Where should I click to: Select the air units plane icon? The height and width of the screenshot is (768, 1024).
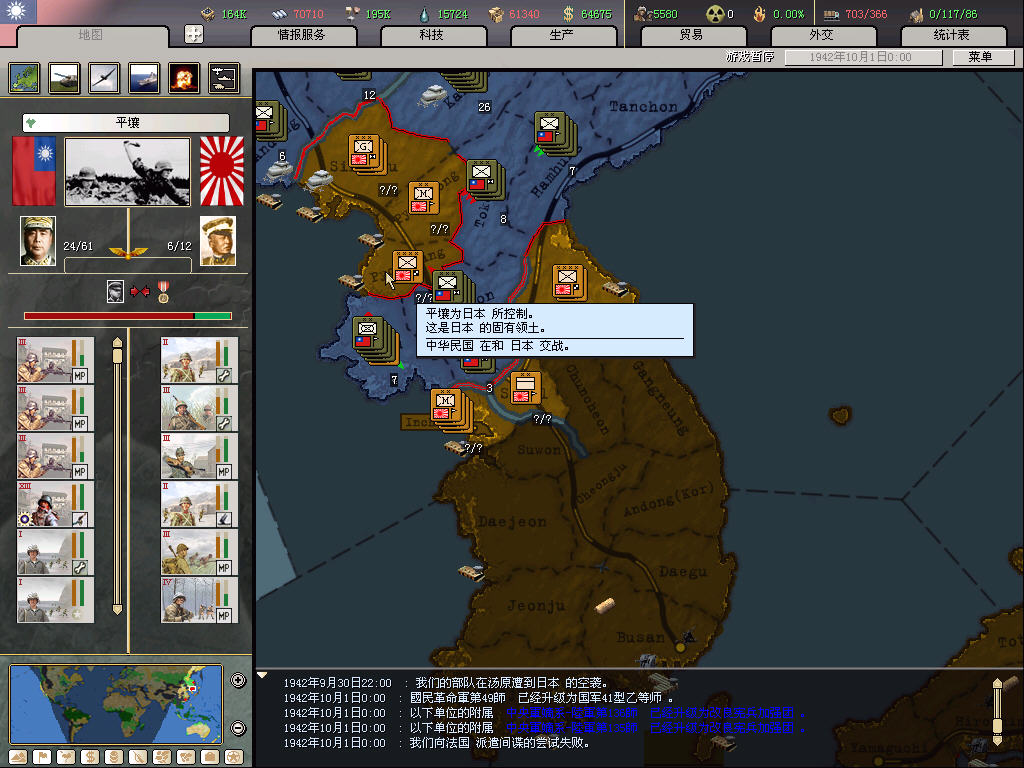coord(104,78)
